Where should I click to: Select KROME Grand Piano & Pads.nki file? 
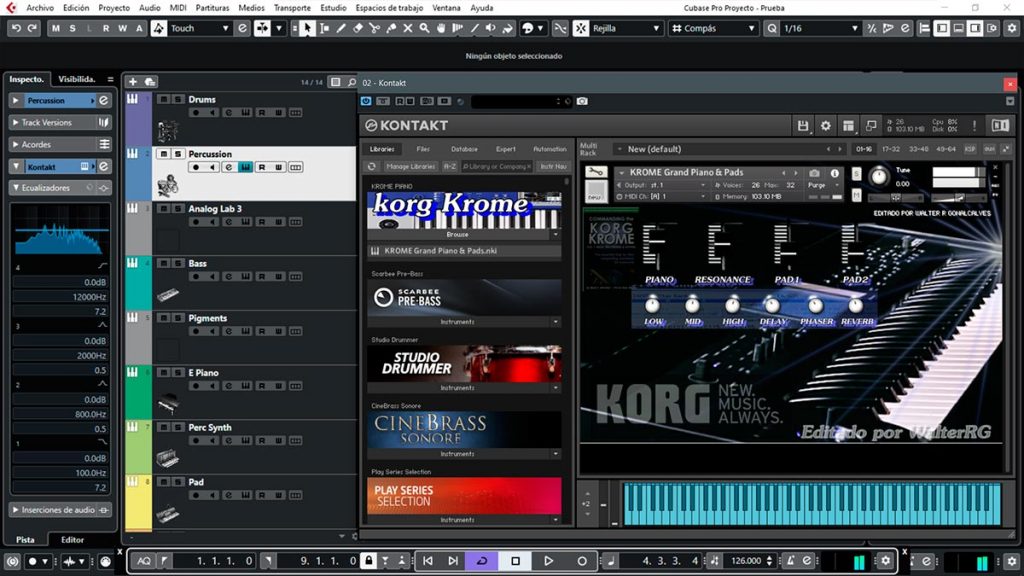[x=464, y=251]
